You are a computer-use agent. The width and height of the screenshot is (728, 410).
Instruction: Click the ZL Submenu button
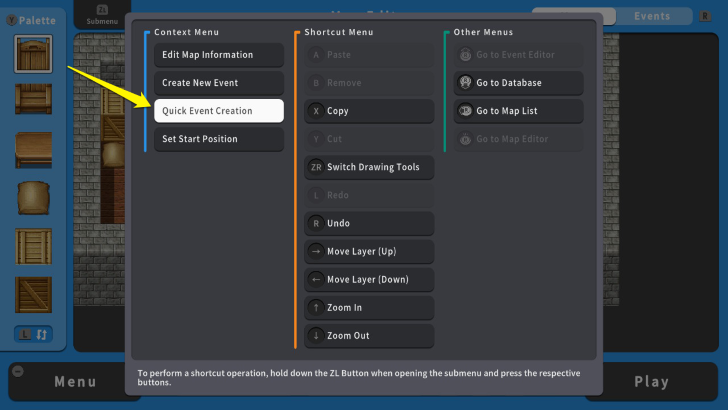[102, 14]
